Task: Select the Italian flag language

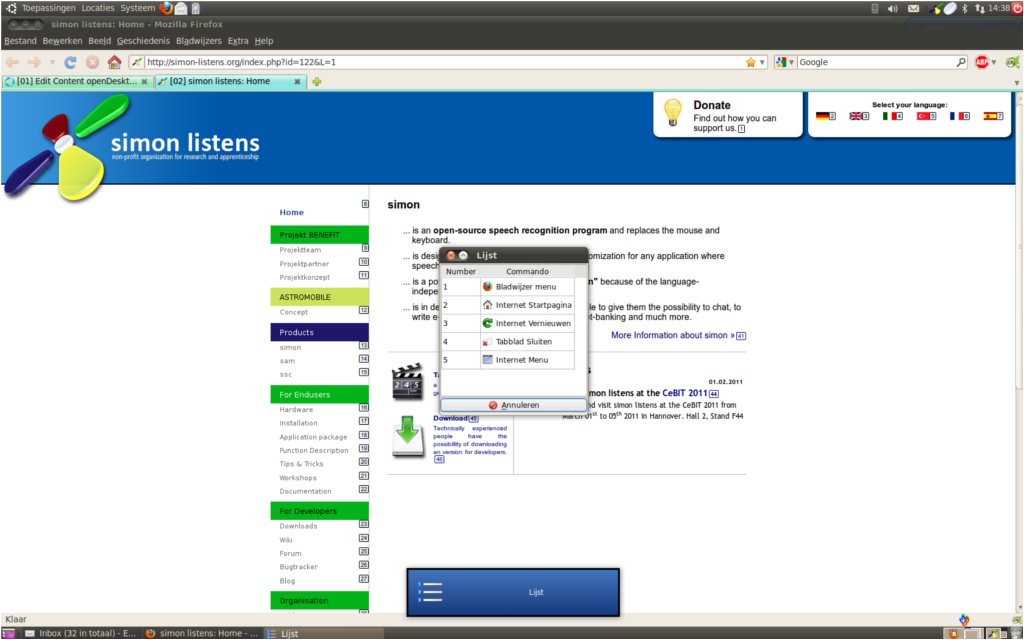Action: (889, 116)
